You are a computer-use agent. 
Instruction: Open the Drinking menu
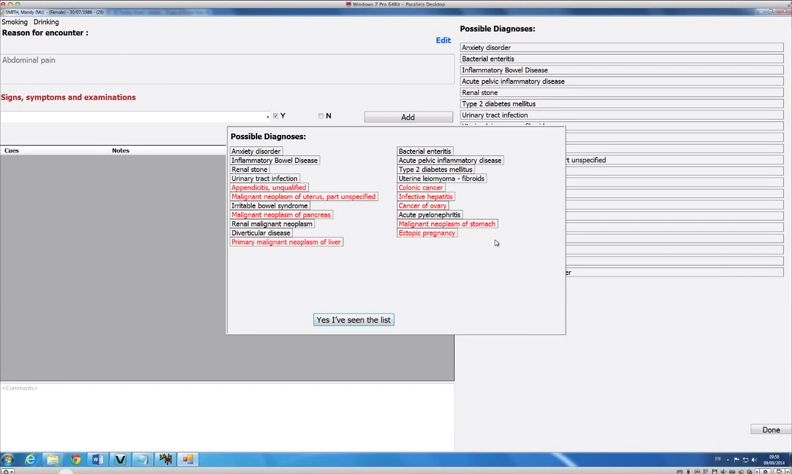(46, 22)
